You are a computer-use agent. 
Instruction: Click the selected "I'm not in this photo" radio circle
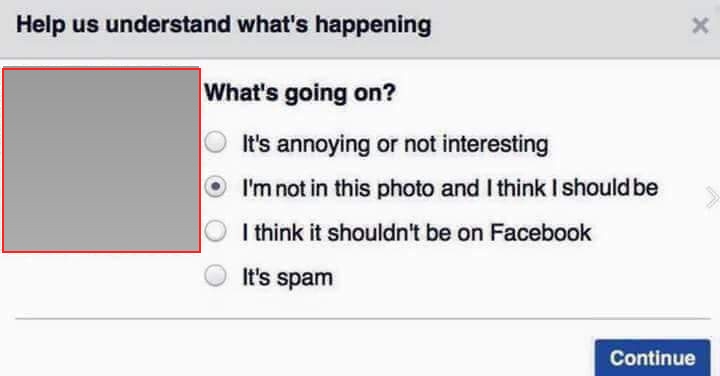[x=215, y=187]
